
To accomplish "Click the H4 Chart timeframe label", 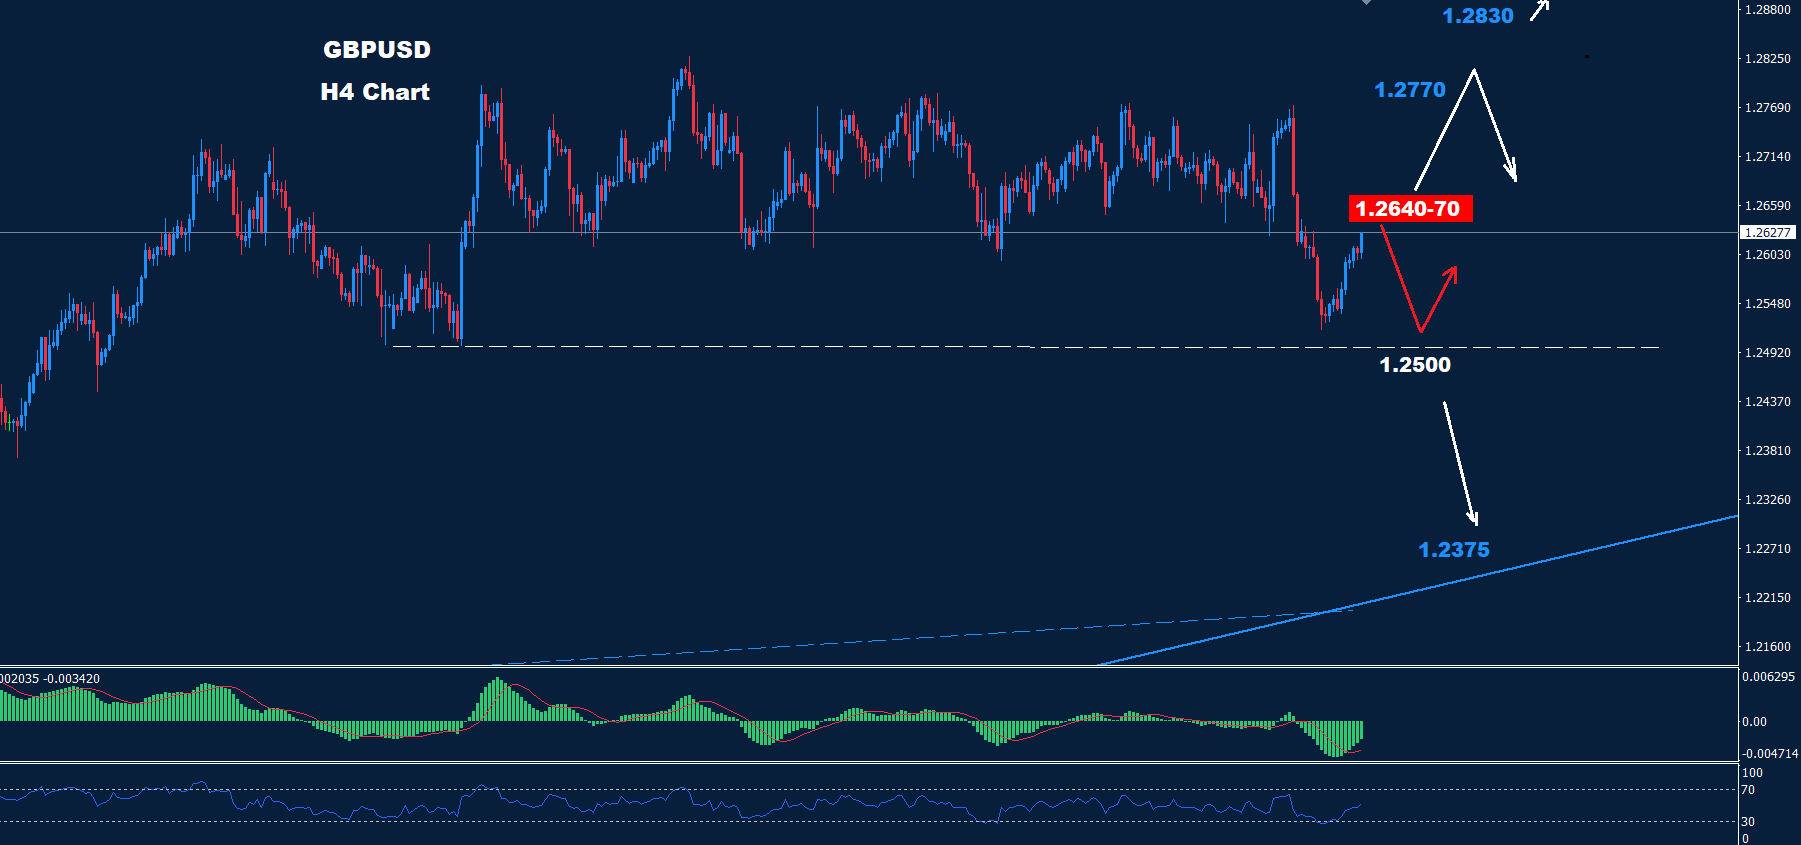I will click(375, 92).
